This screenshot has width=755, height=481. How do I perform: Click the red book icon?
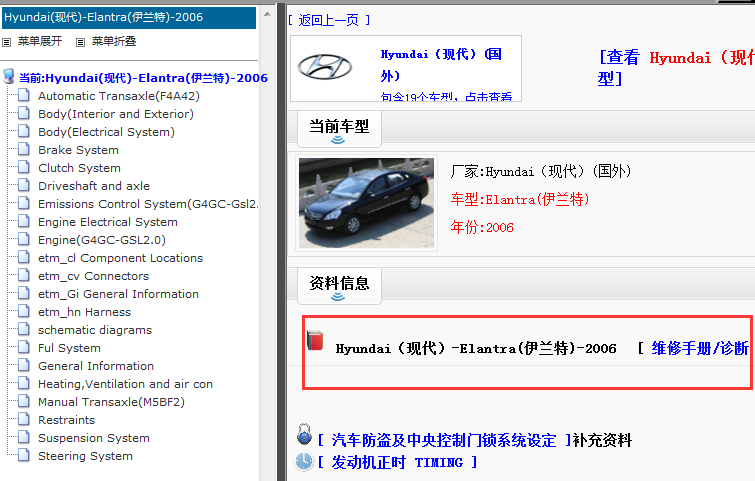315,341
